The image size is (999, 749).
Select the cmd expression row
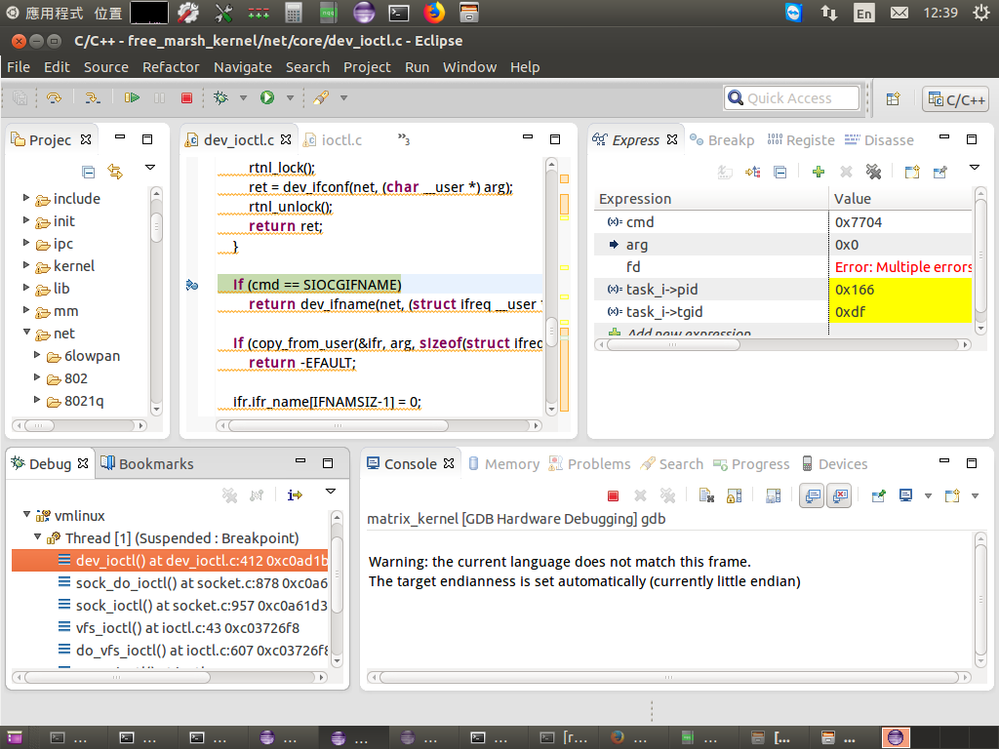783,222
